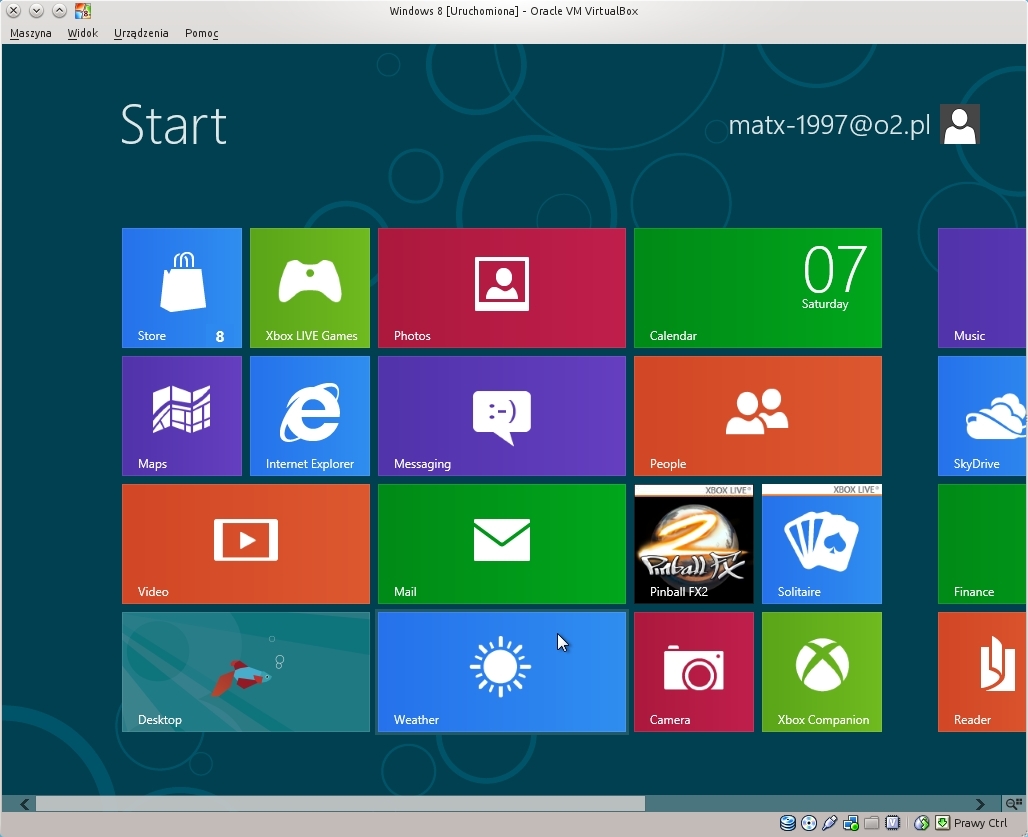1028x837 pixels.
Task: Click the VirtualBox window title bar icon
Action: tap(83, 10)
